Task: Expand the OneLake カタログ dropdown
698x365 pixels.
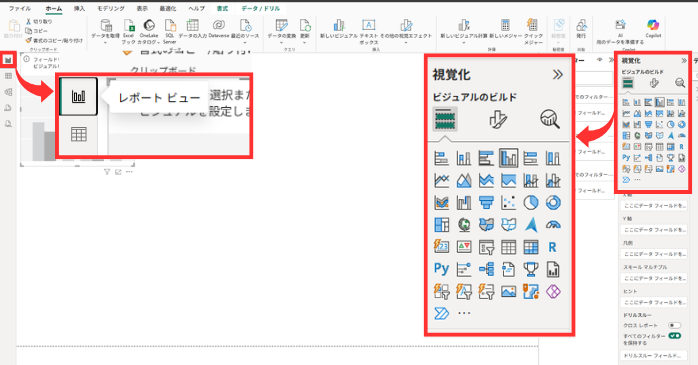Action: click(x=157, y=42)
